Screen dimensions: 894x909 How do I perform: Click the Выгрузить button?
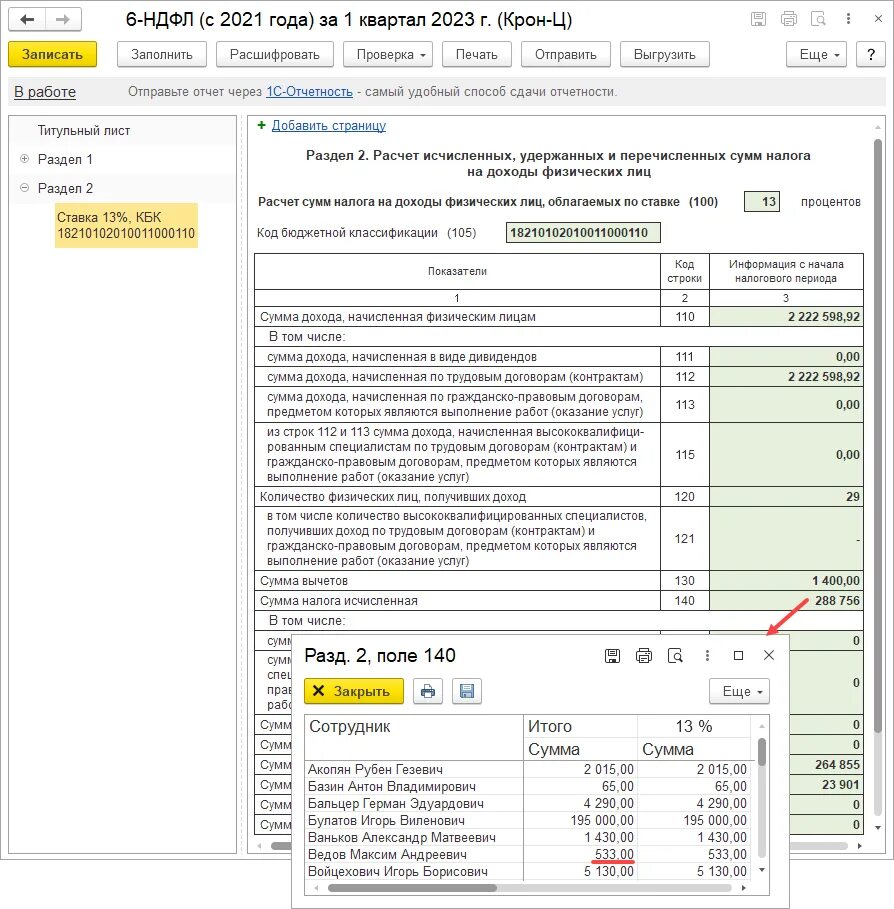pos(664,54)
